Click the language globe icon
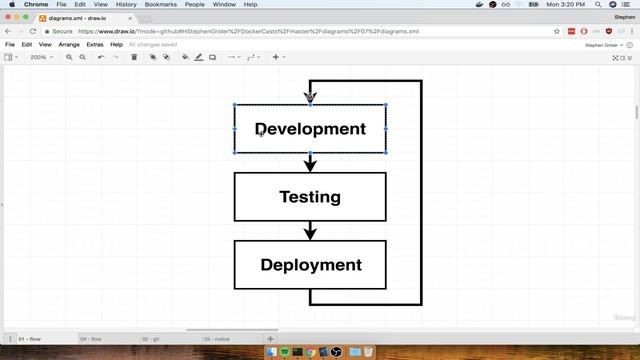The height and width of the screenshot is (360, 640). pos(630,45)
